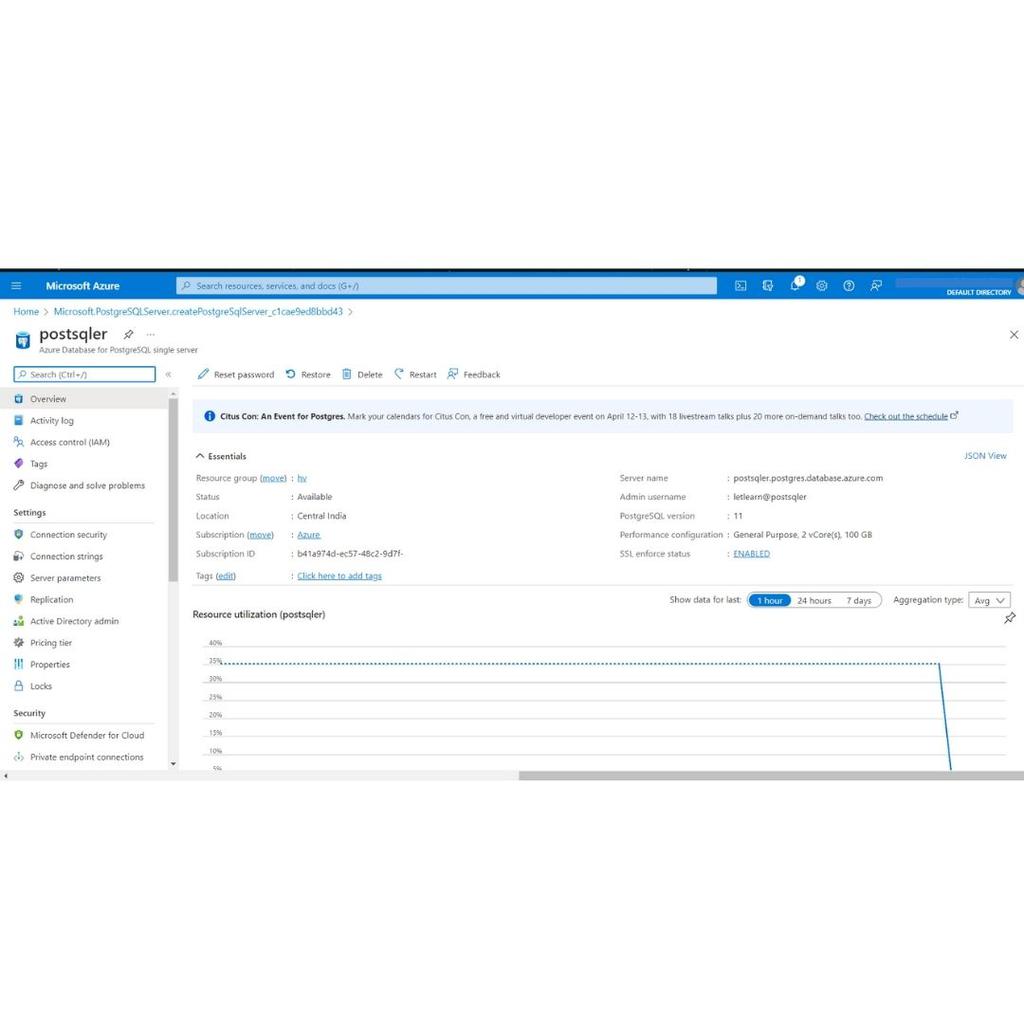Select 1 hour data range
Screen dimensions: 1024x1024
pyautogui.click(x=769, y=600)
